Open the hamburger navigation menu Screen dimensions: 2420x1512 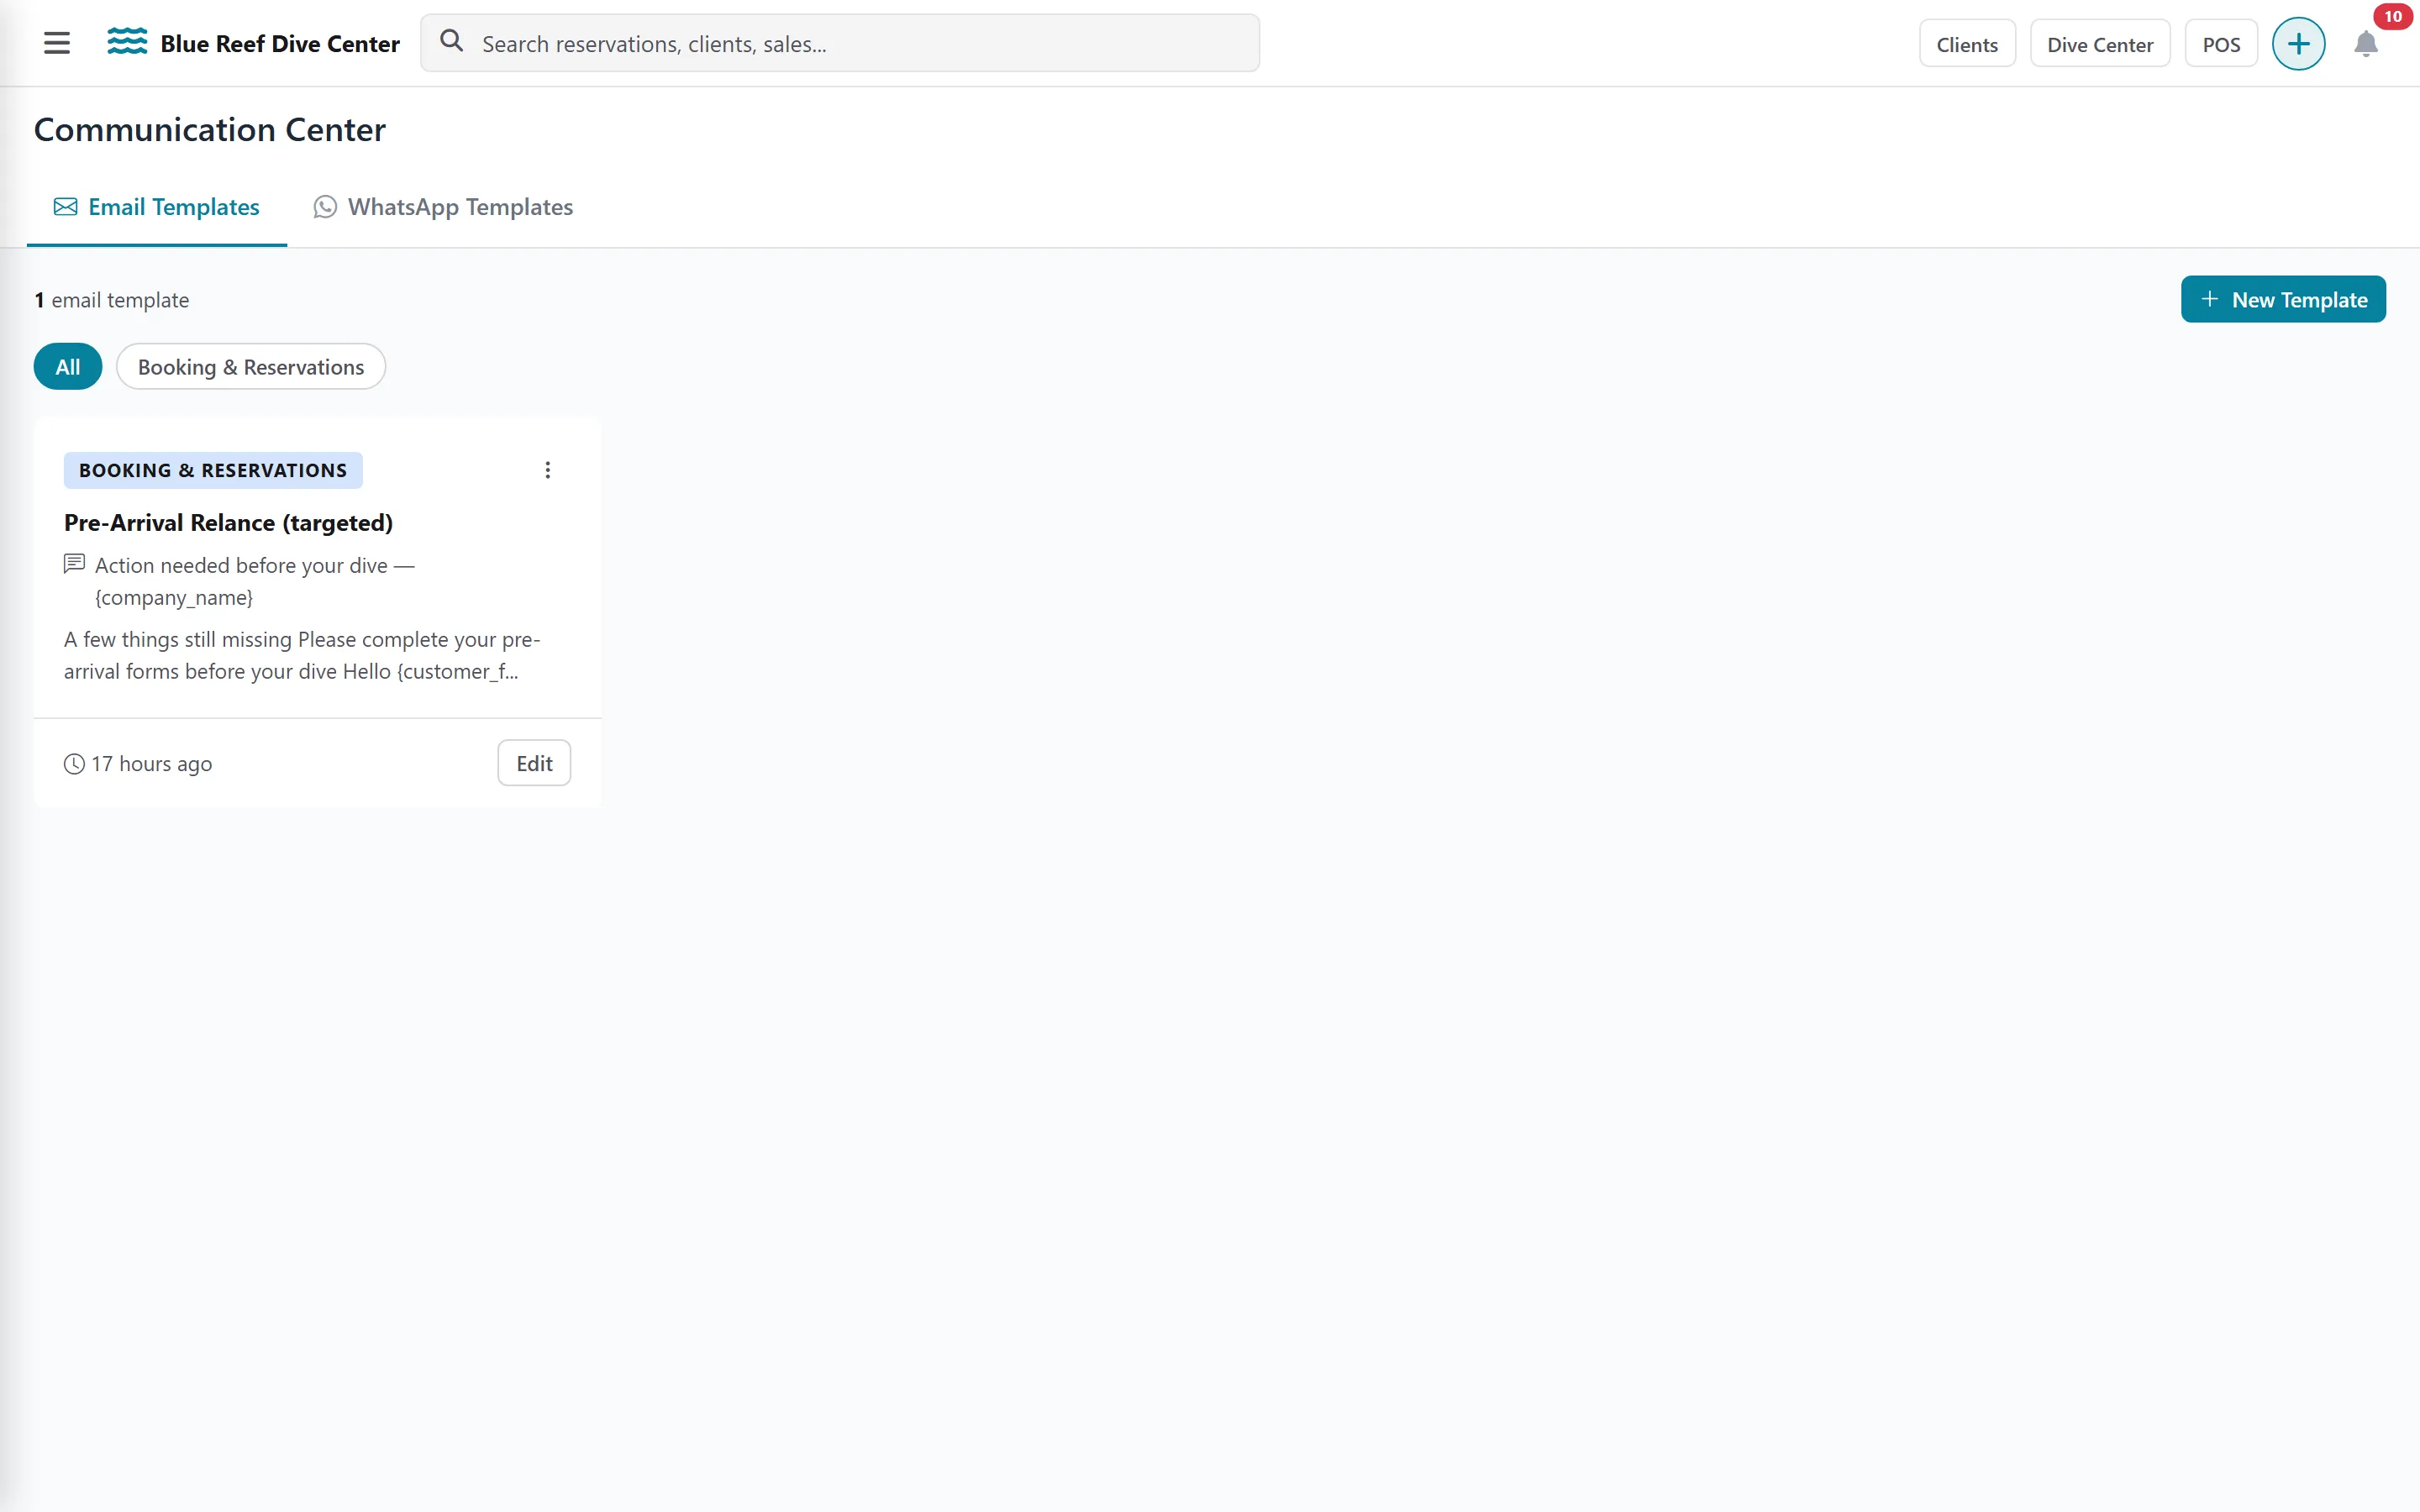(x=57, y=43)
